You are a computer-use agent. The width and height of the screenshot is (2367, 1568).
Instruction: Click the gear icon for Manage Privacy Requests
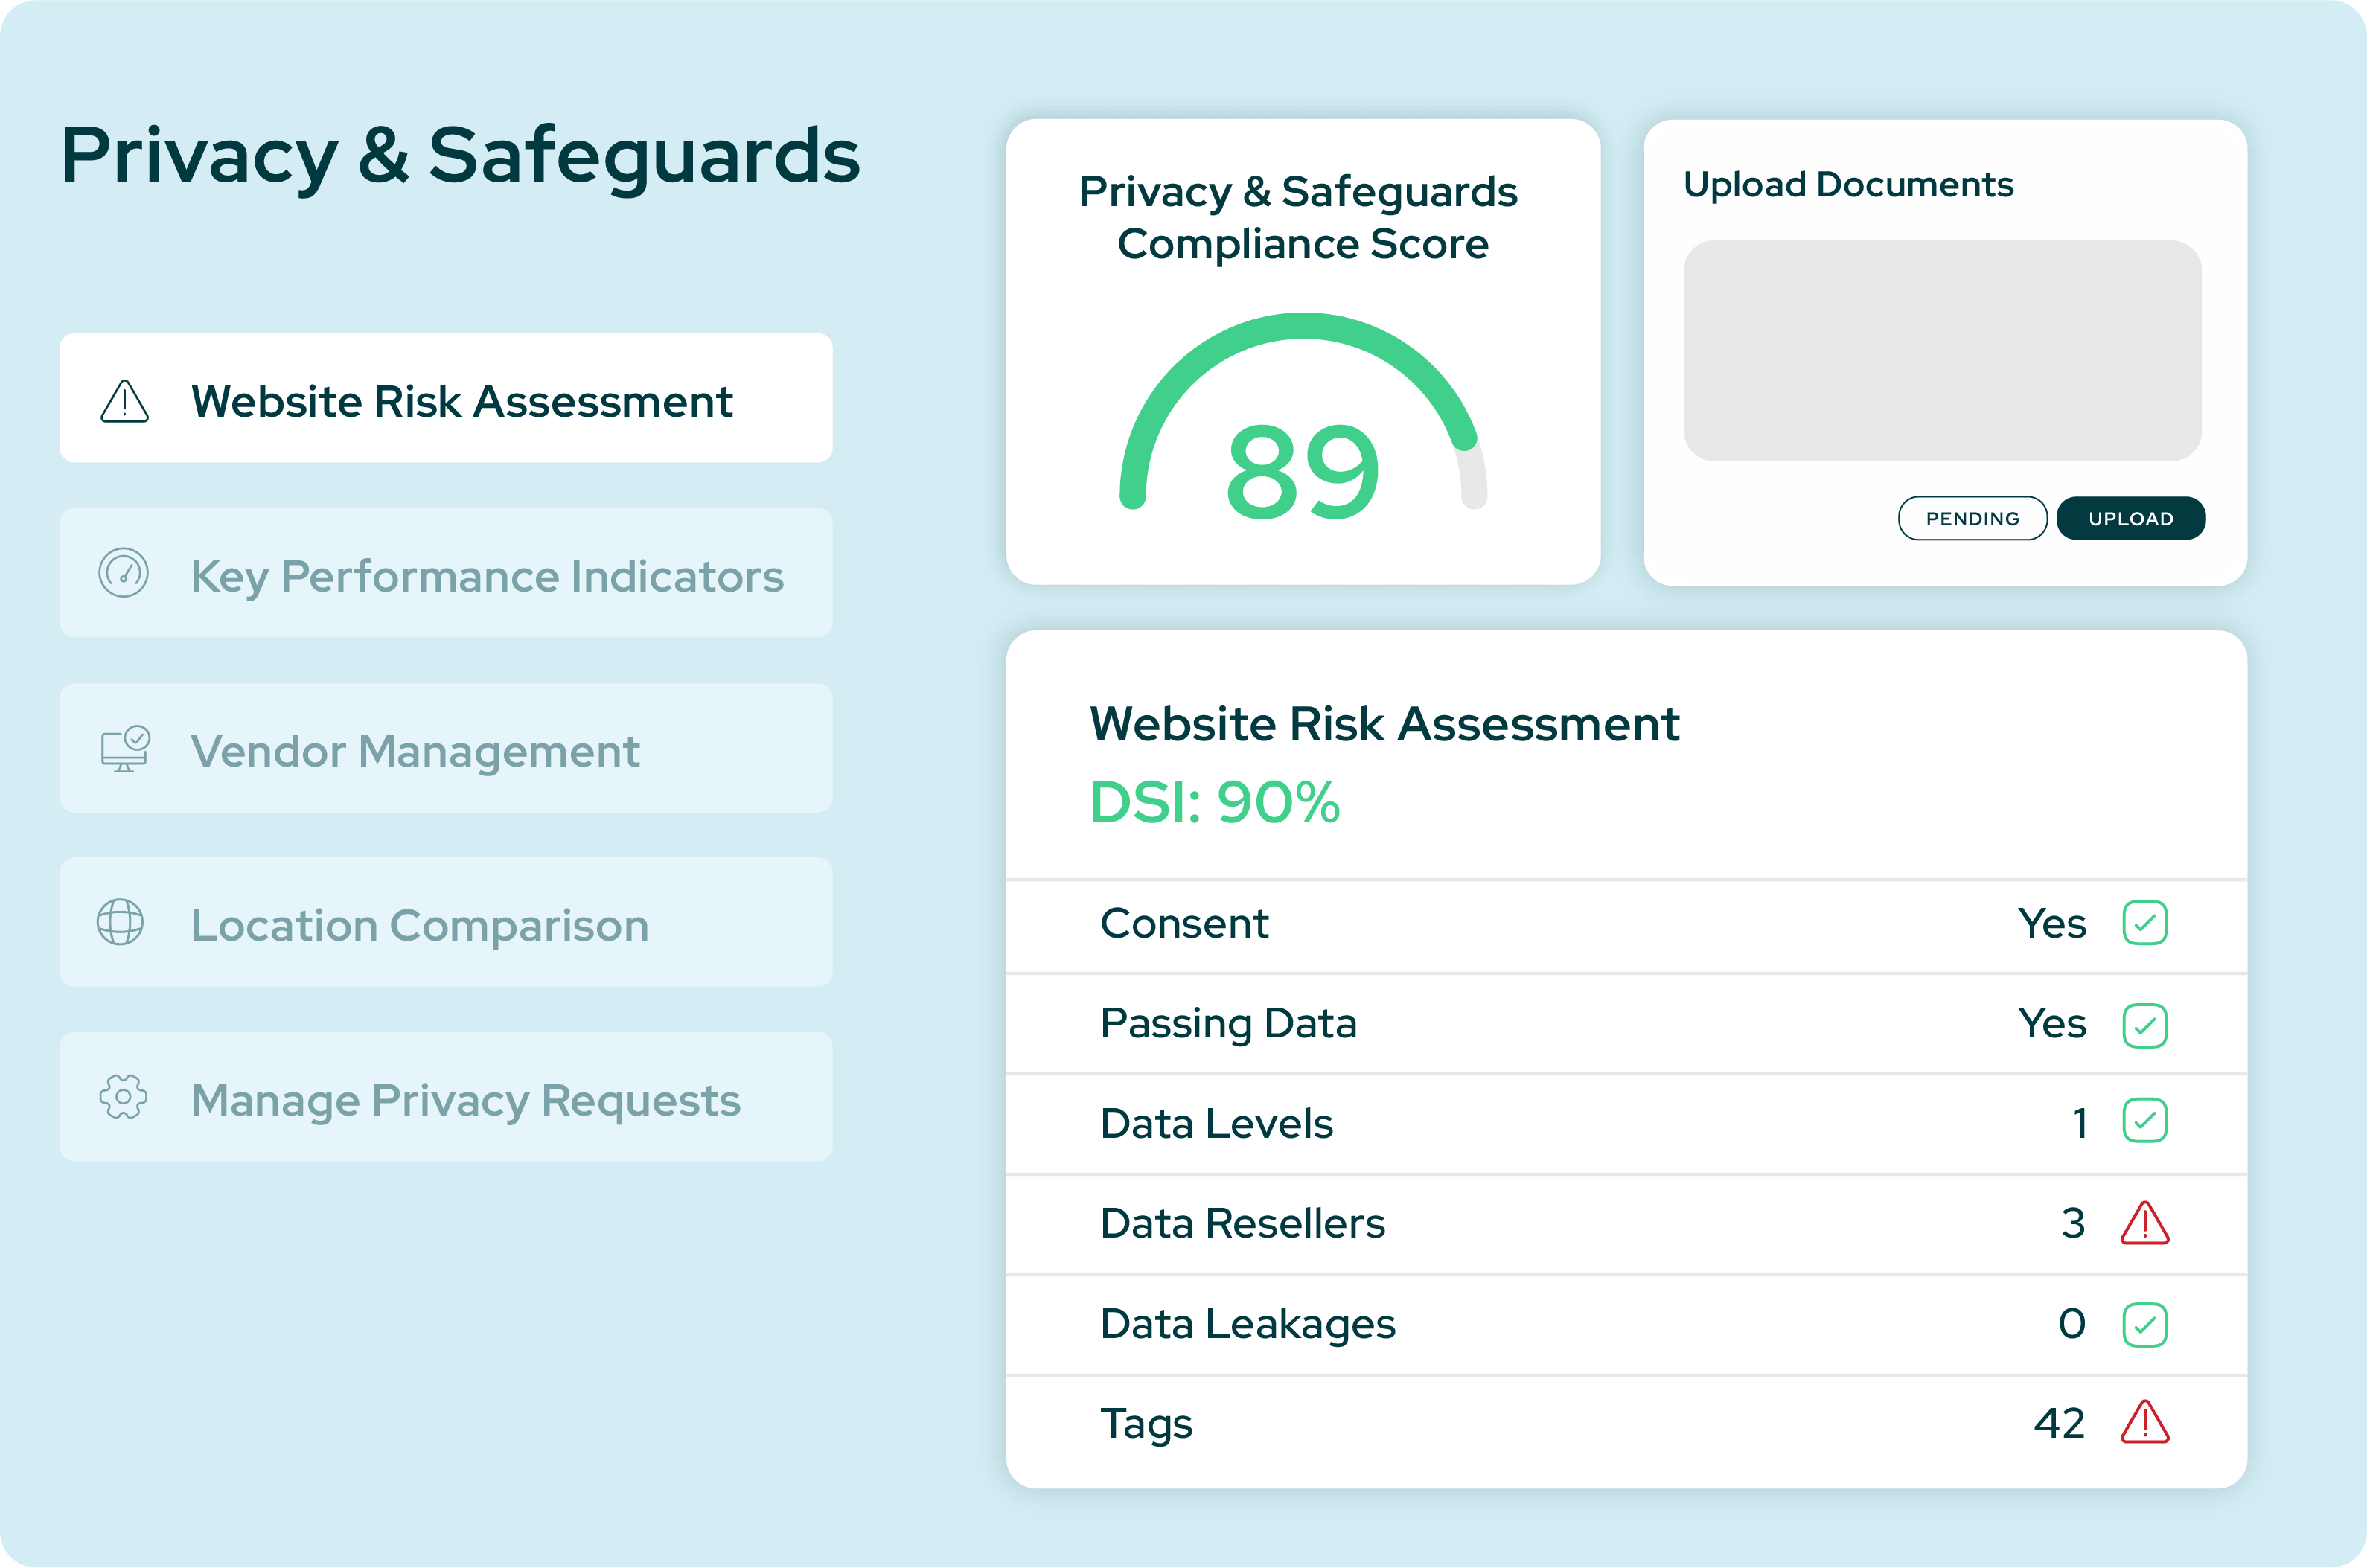click(123, 1097)
